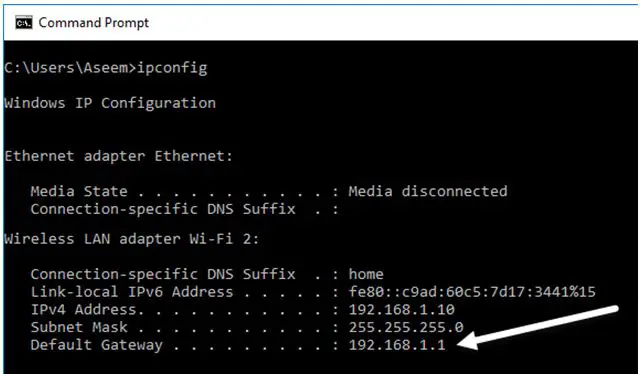Screen dimensions: 640x374
Task: Click the Wireless LAN adapter Wi-Fi 2 heading
Action: 131,238
